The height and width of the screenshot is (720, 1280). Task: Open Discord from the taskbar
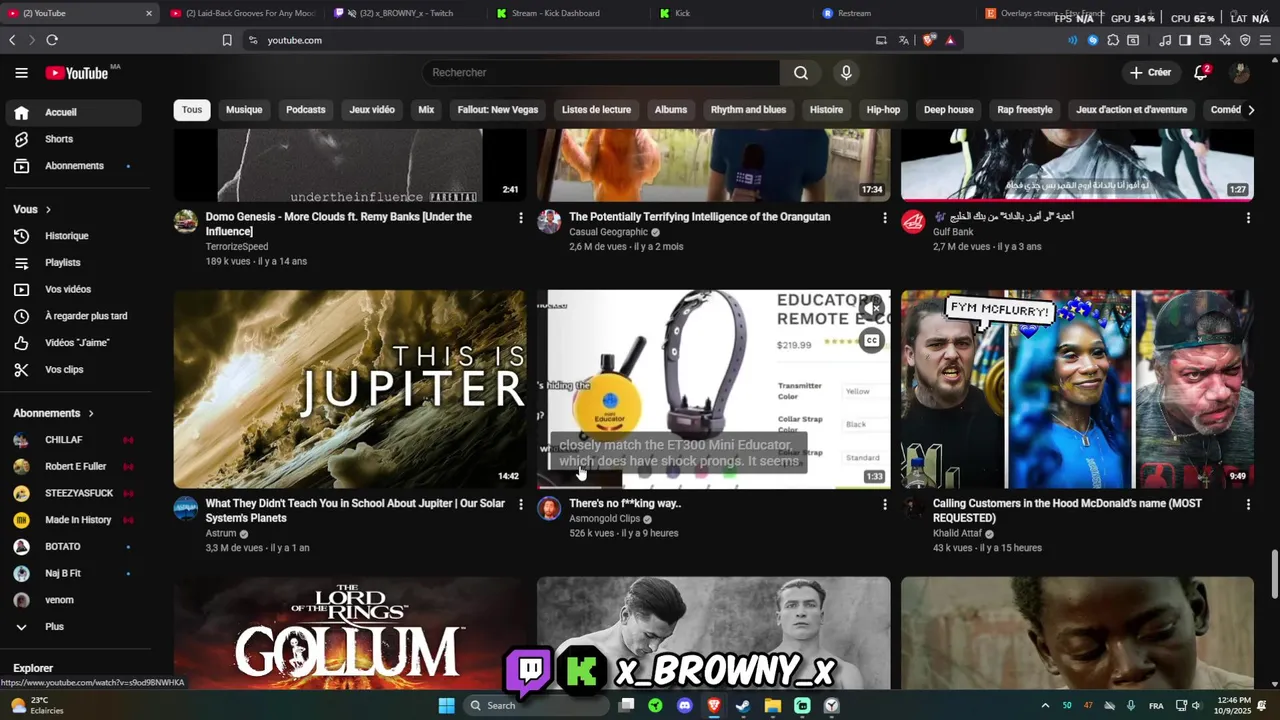click(684, 705)
